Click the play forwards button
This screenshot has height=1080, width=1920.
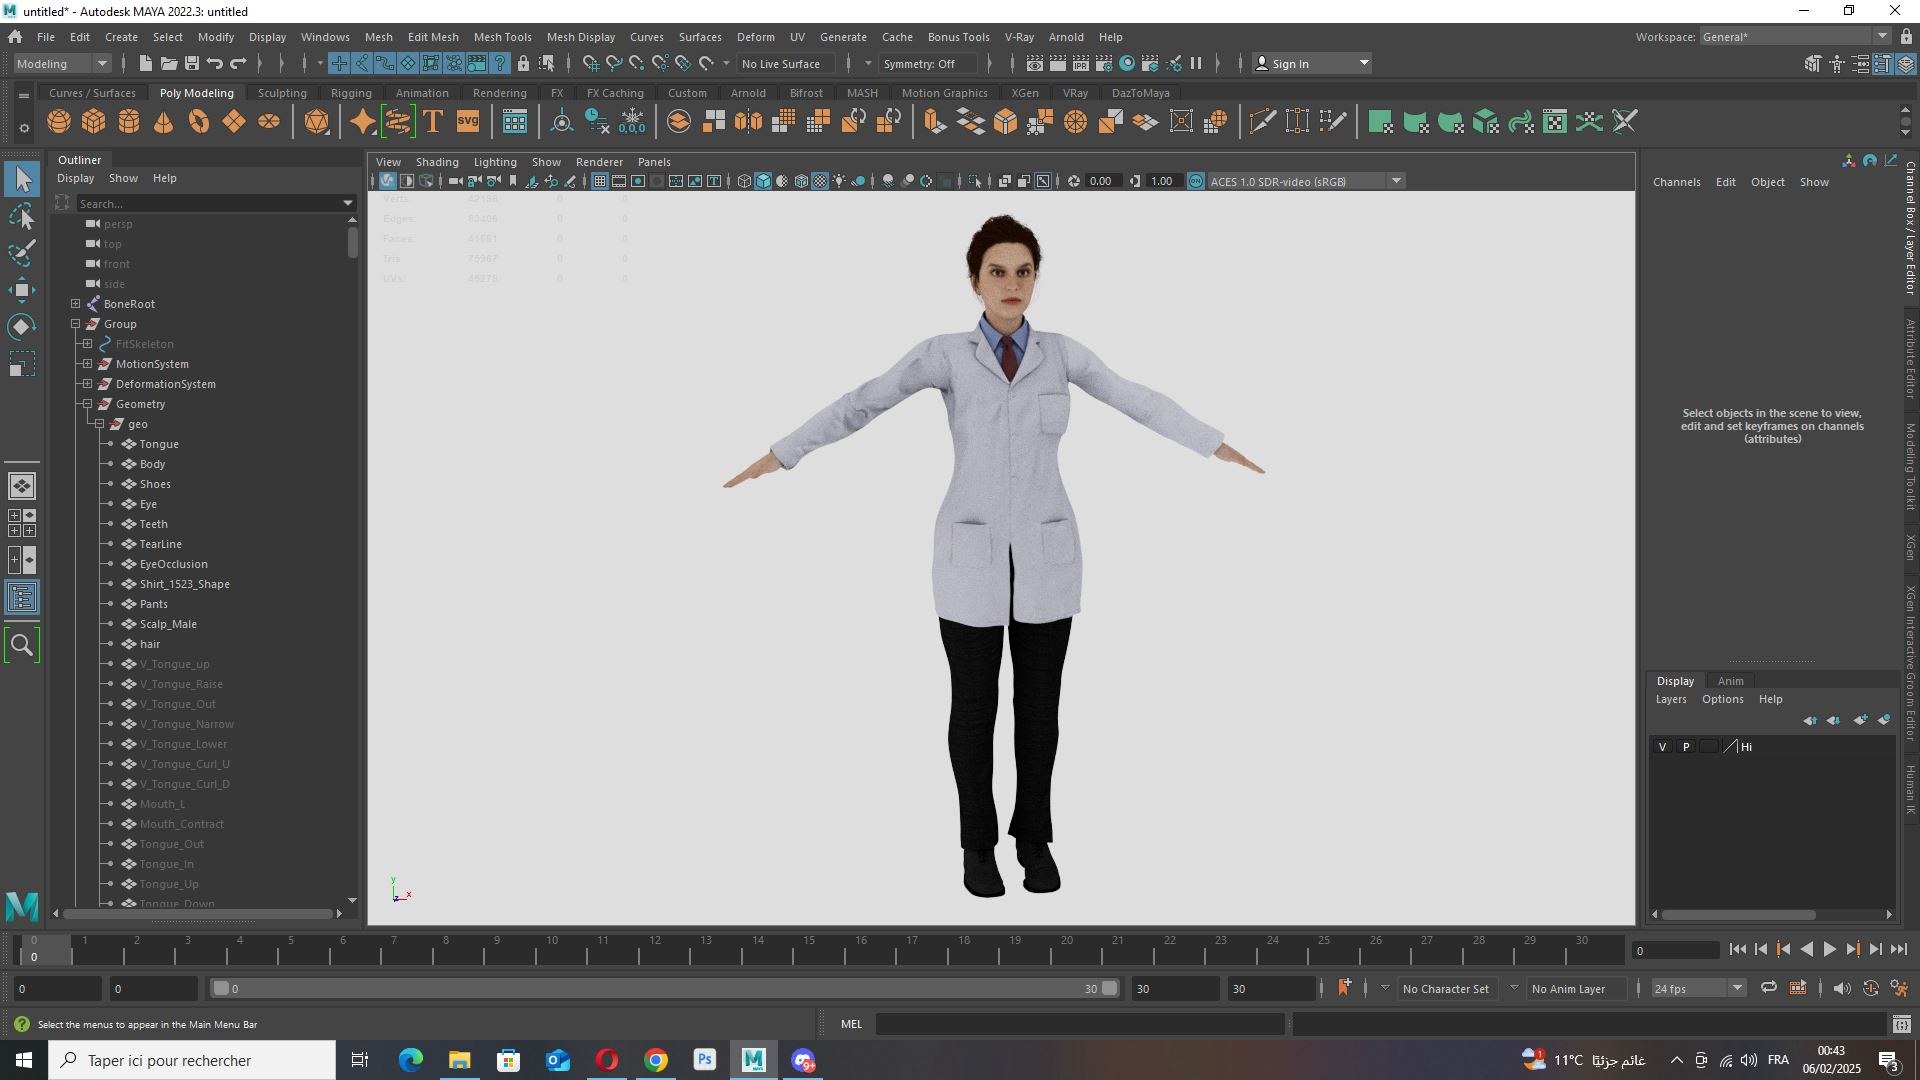pos(1830,949)
